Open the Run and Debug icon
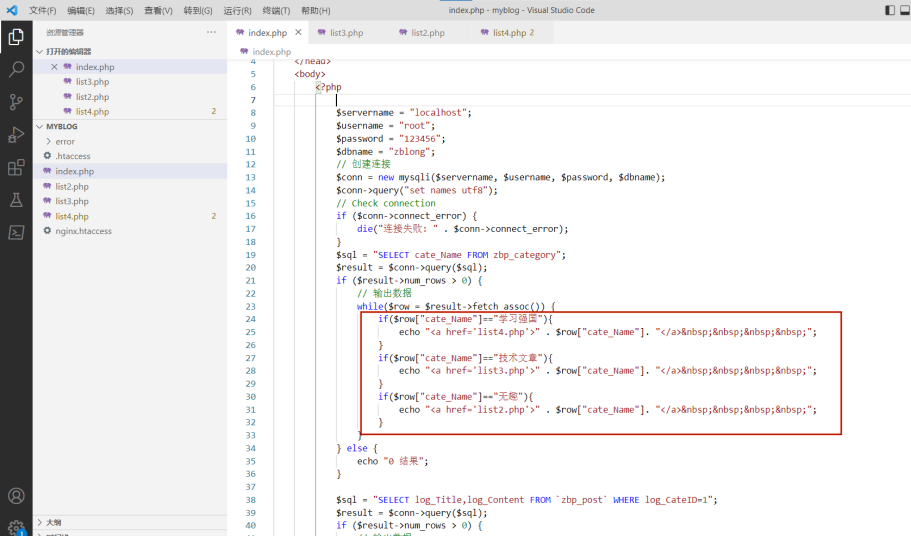The image size is (911, 536). (16, 135)
